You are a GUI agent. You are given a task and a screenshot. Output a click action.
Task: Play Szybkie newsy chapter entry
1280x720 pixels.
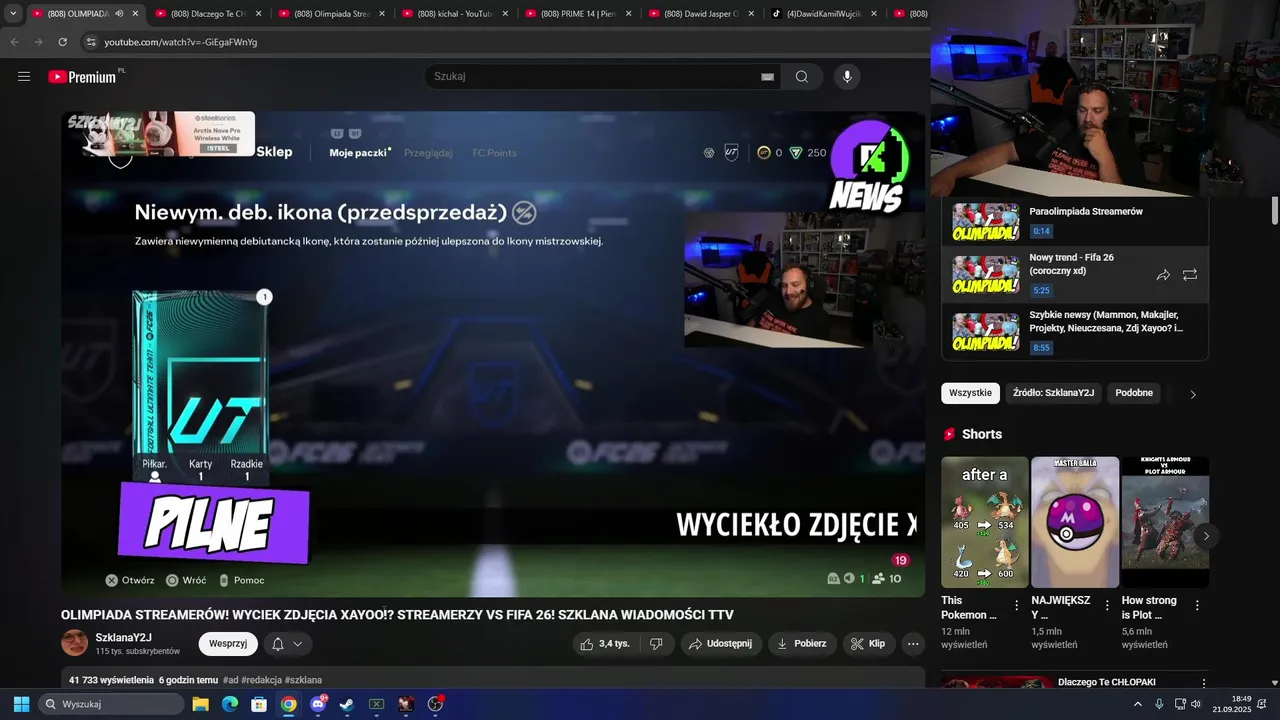click(1075, 333)
